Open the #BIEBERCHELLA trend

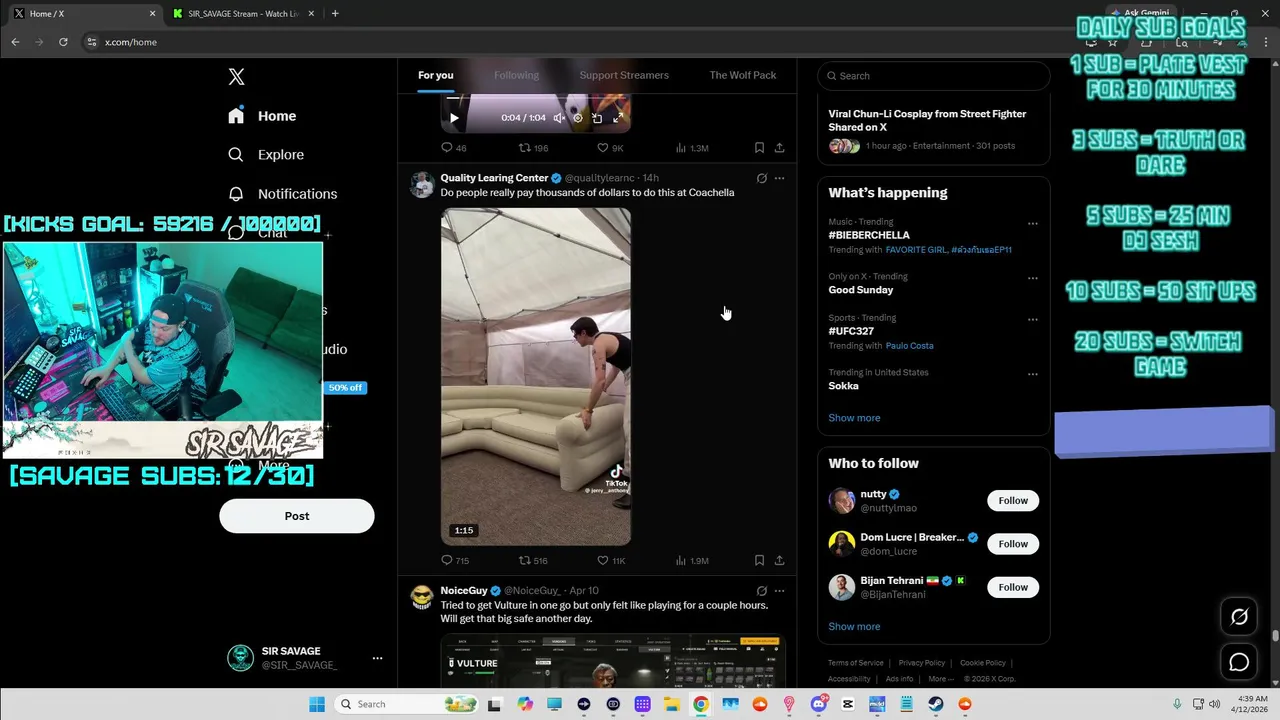pyautogui.click(x=869, y=236)
